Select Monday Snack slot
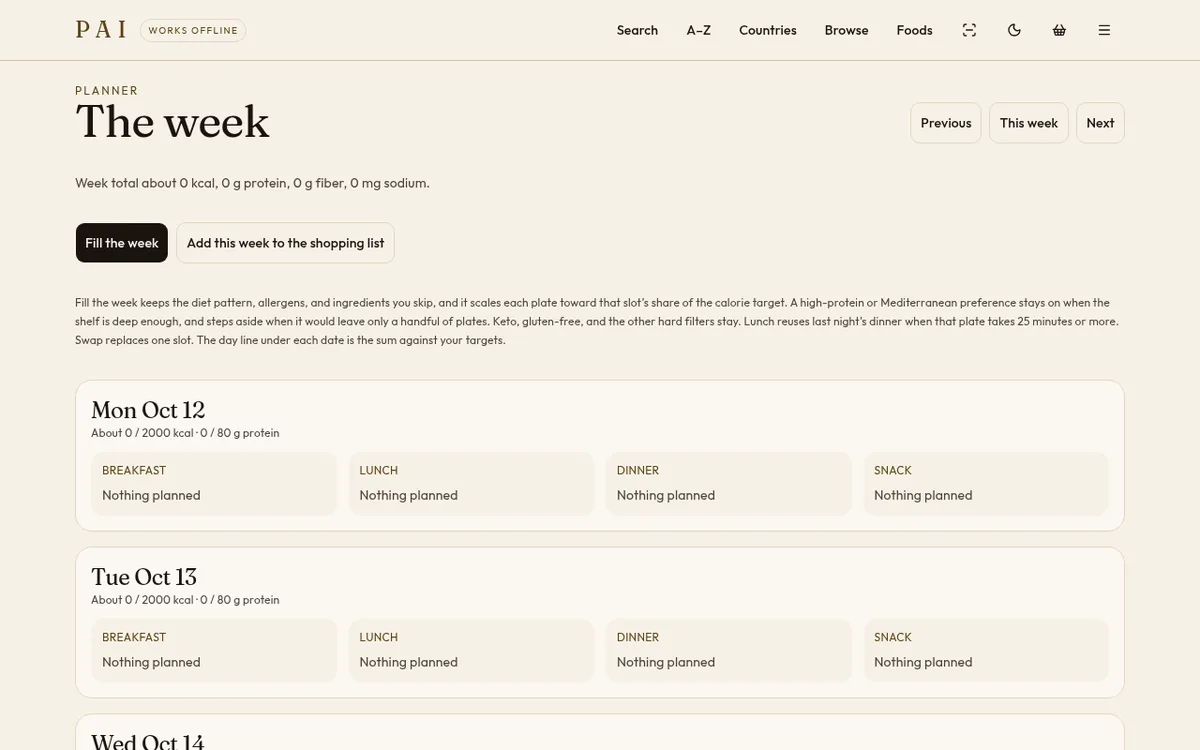This screenshot has height=750, width=1200. click(x=986, y=484)
